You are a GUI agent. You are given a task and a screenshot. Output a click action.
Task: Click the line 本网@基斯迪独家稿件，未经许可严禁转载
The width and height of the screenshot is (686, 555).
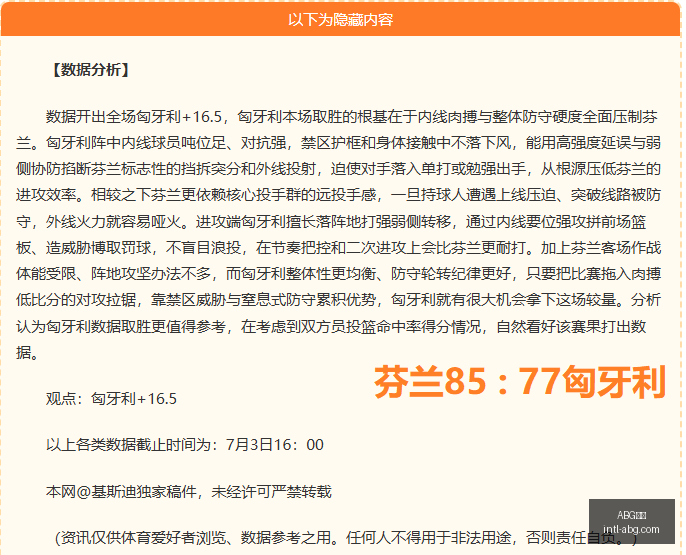189,492
